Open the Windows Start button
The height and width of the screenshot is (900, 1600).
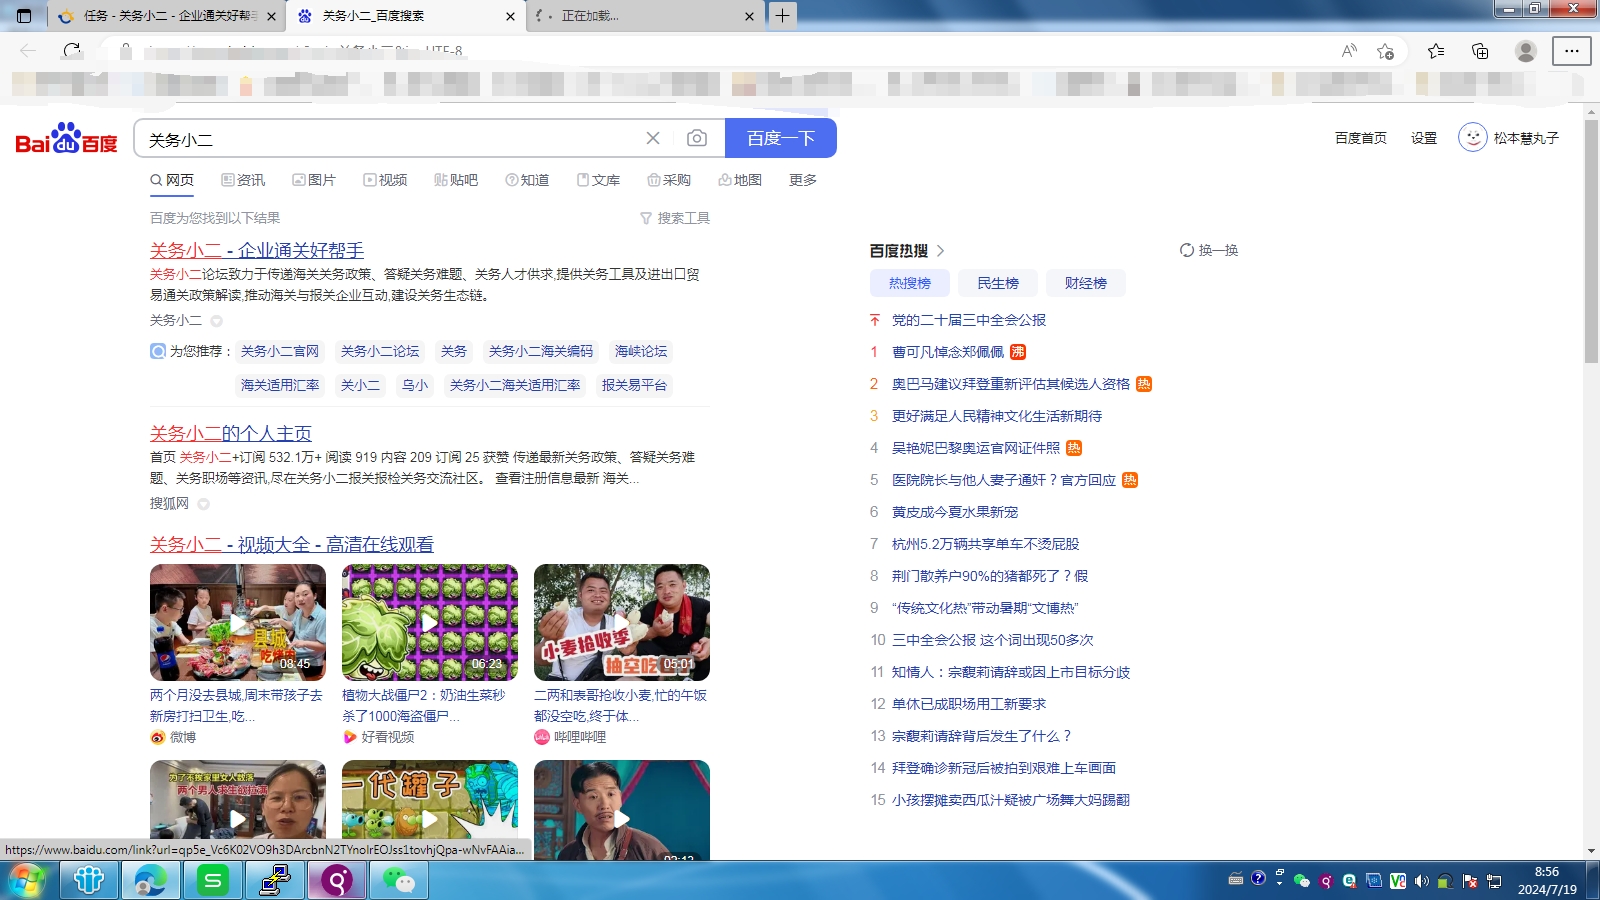[x=28, y=880]
